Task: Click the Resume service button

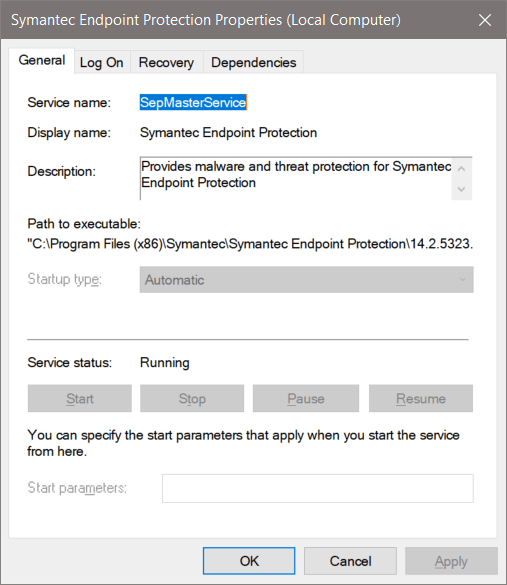Action: (x=421, y=398)
